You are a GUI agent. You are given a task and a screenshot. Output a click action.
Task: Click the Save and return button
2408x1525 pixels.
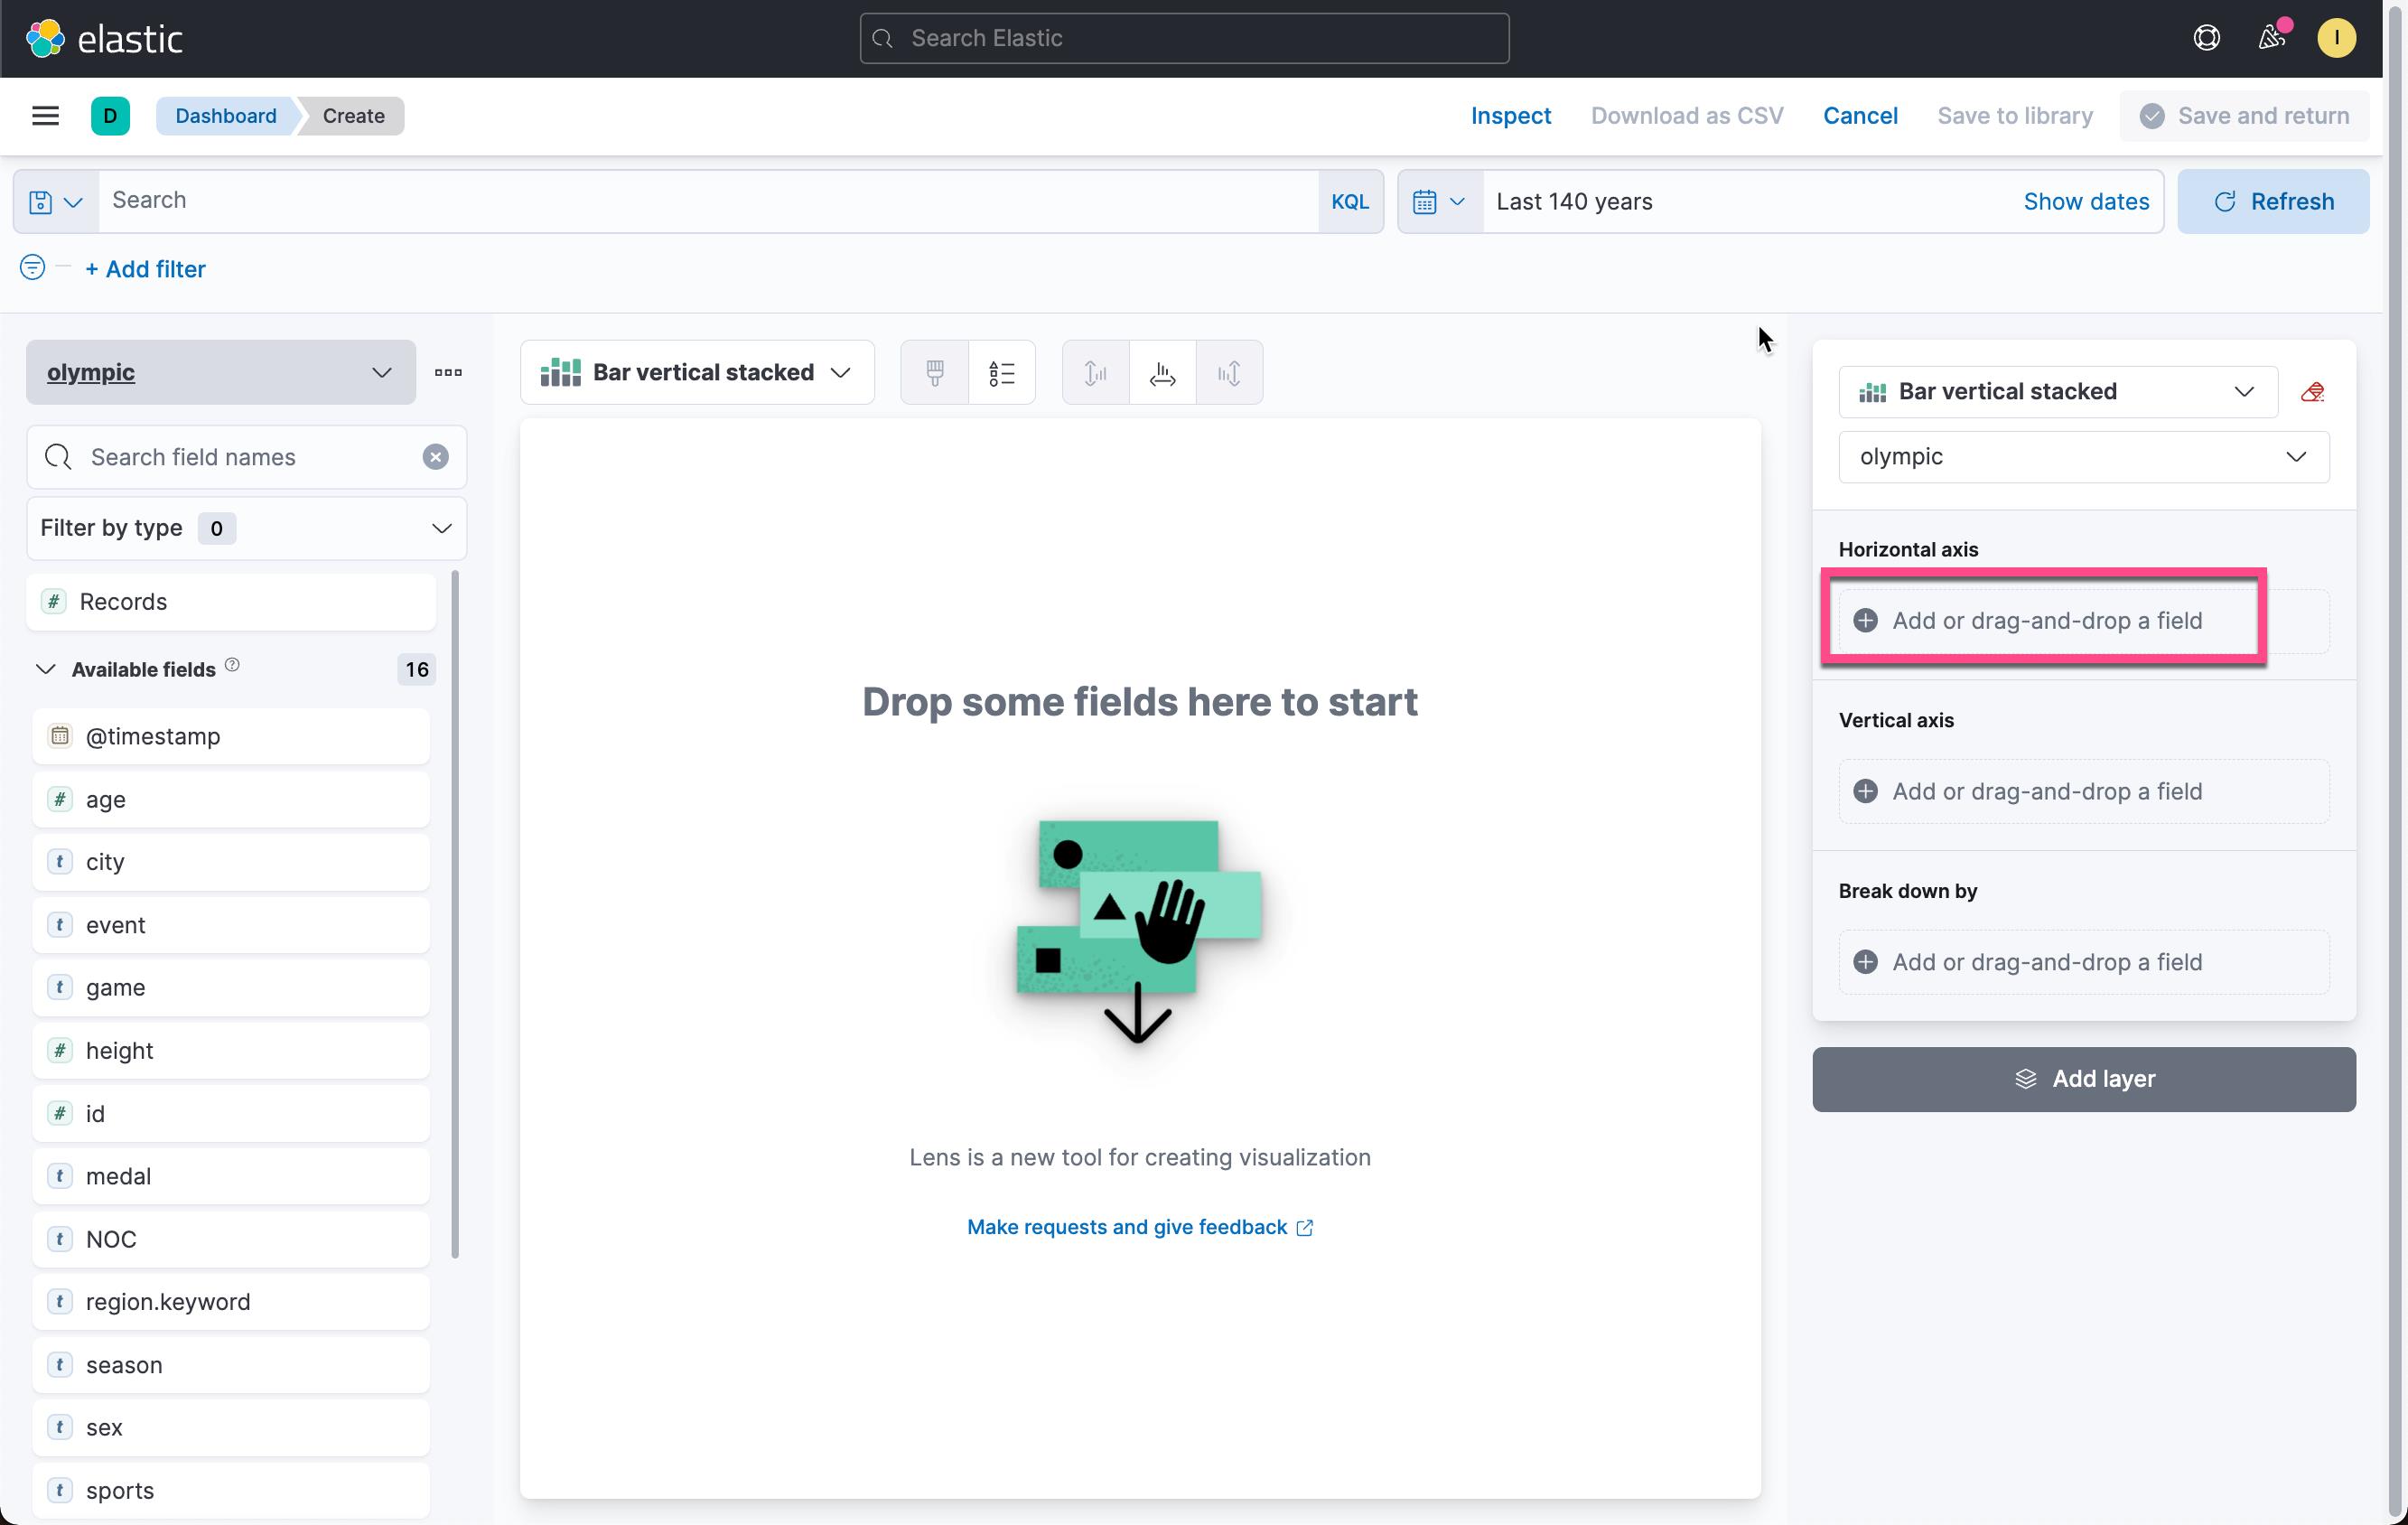2244,116
